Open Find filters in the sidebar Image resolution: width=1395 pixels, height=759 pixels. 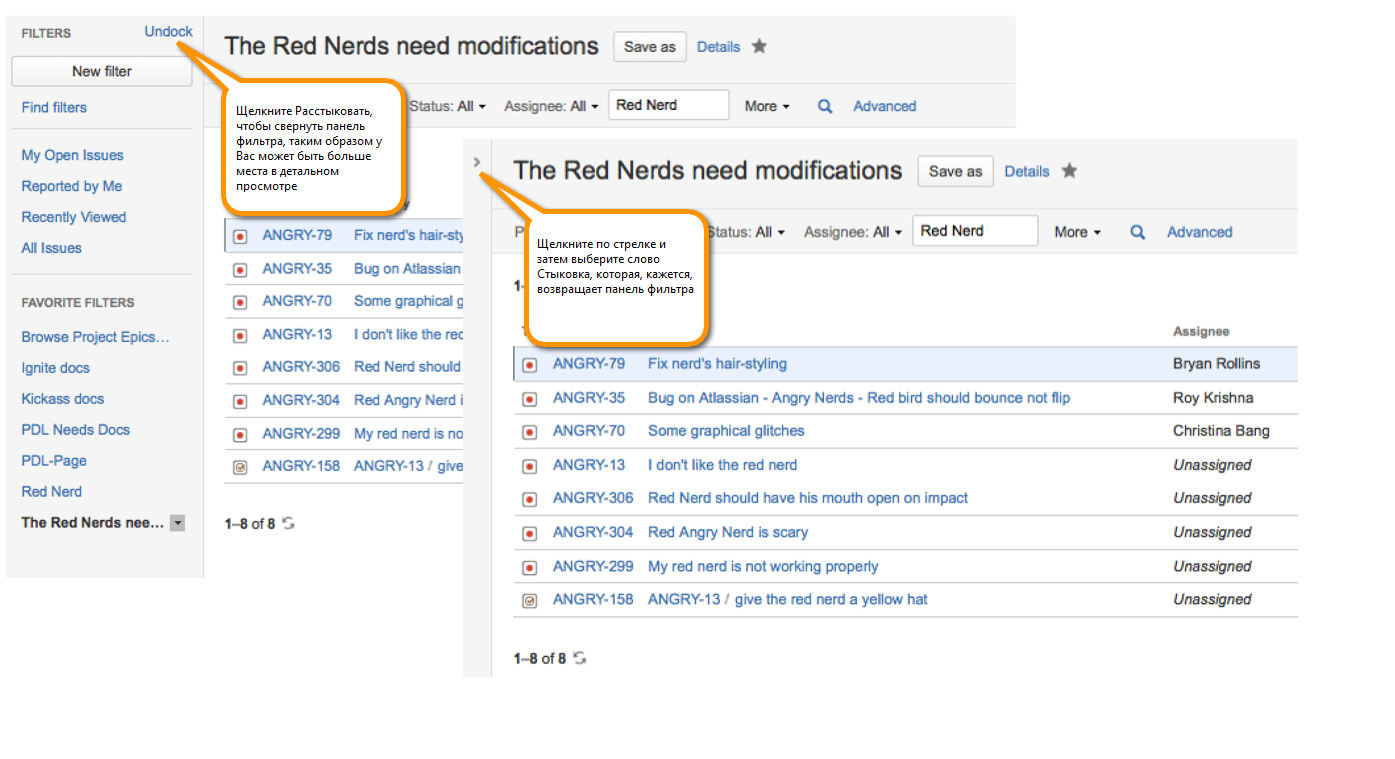pos(54,108)
